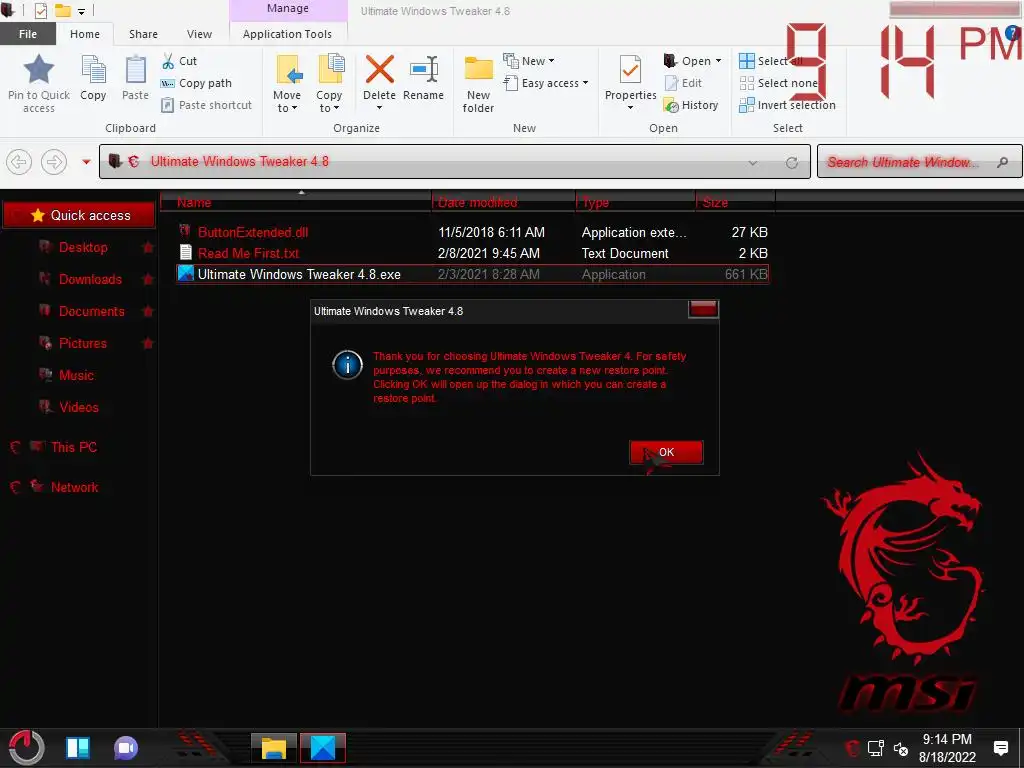Image resolution: width=1024 pixels, height=768 pixels.
Task: Open the Properties dropdown arrow
Action: click(630, 108)
